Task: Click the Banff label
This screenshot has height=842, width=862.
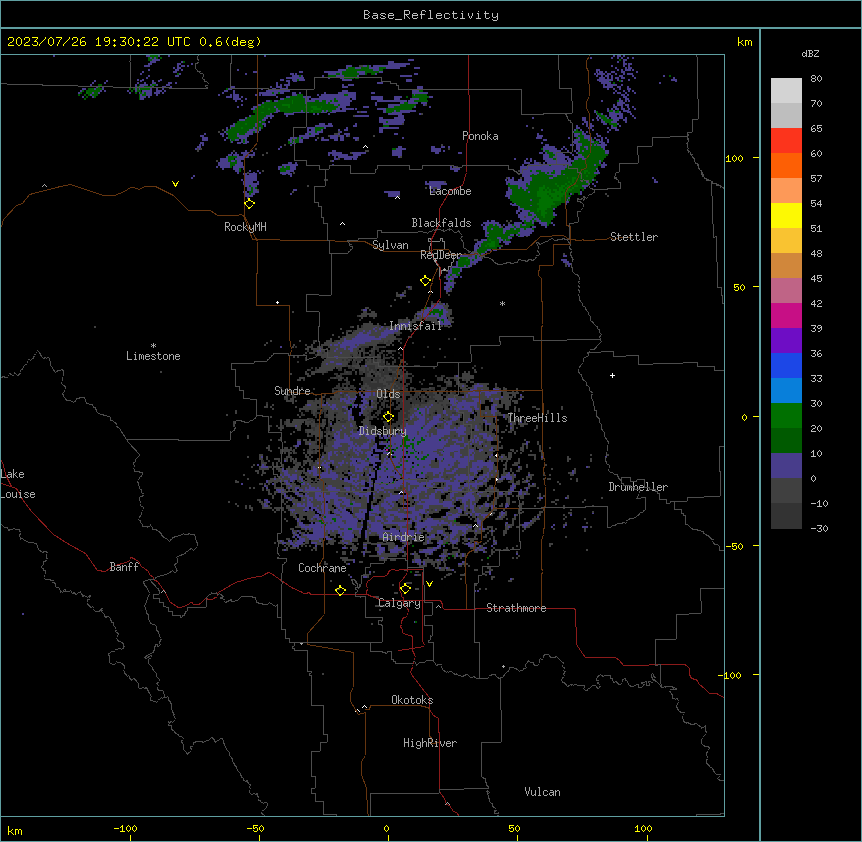Action: click(x=124, y=567)
